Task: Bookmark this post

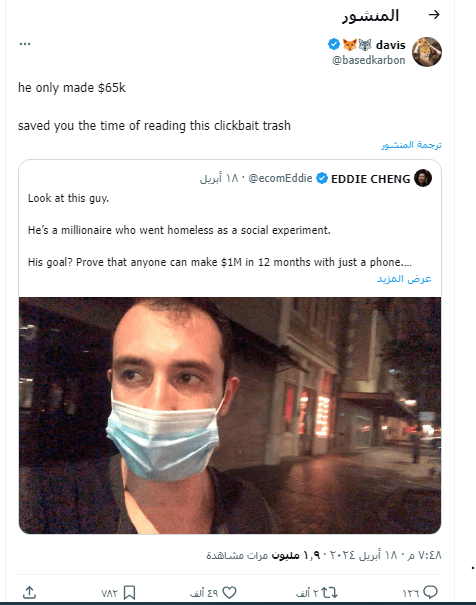Action: pyautogui.click(x=129, y=593)
